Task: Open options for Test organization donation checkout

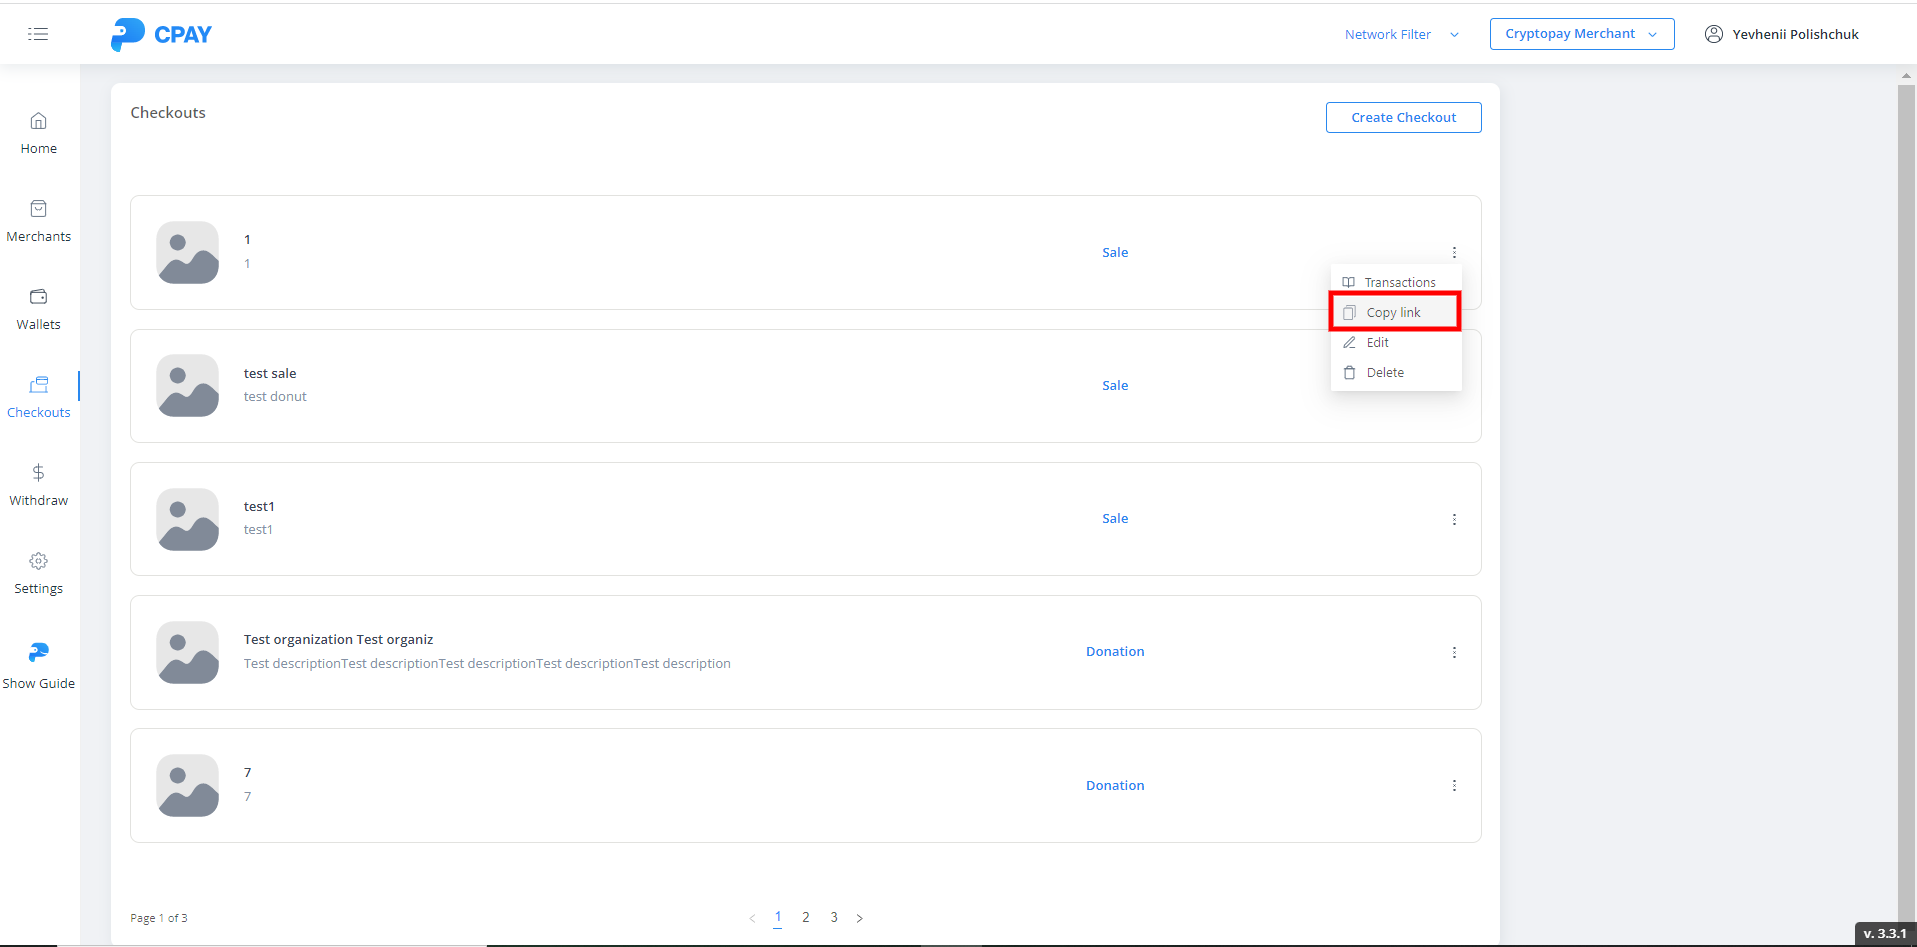Action: 1454,653
